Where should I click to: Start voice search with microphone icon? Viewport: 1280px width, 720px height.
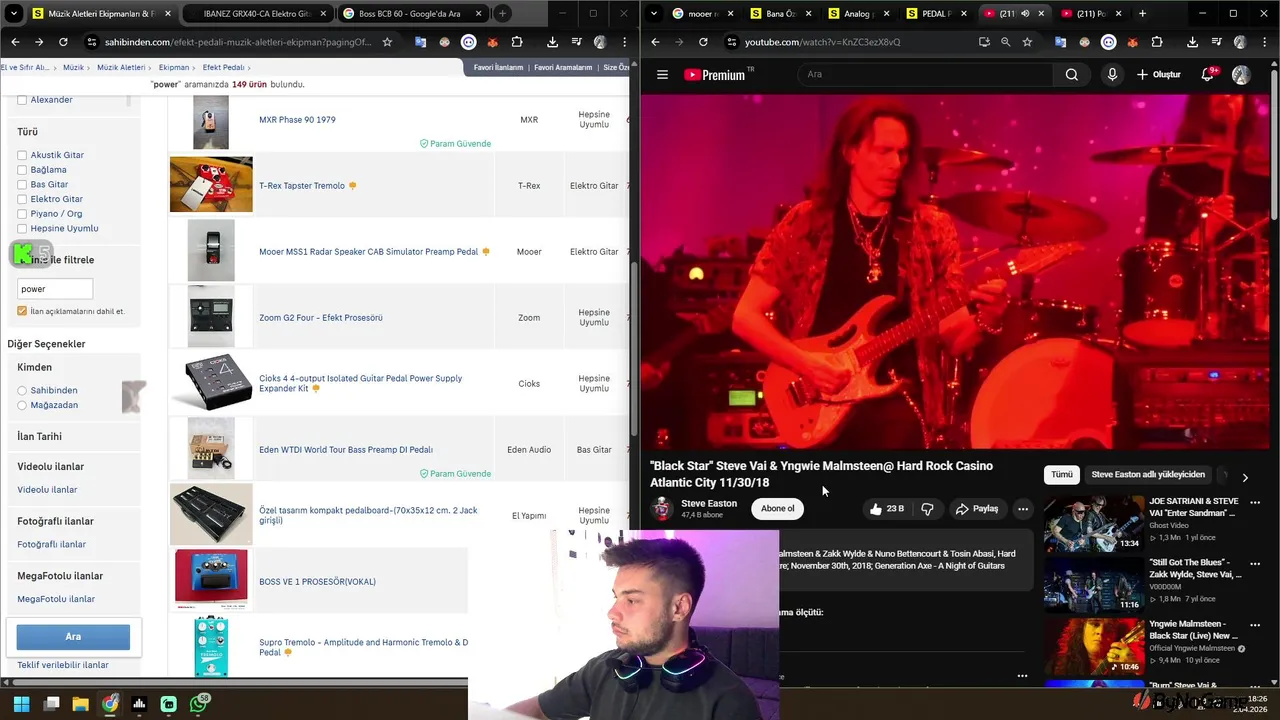(1112, 75)
